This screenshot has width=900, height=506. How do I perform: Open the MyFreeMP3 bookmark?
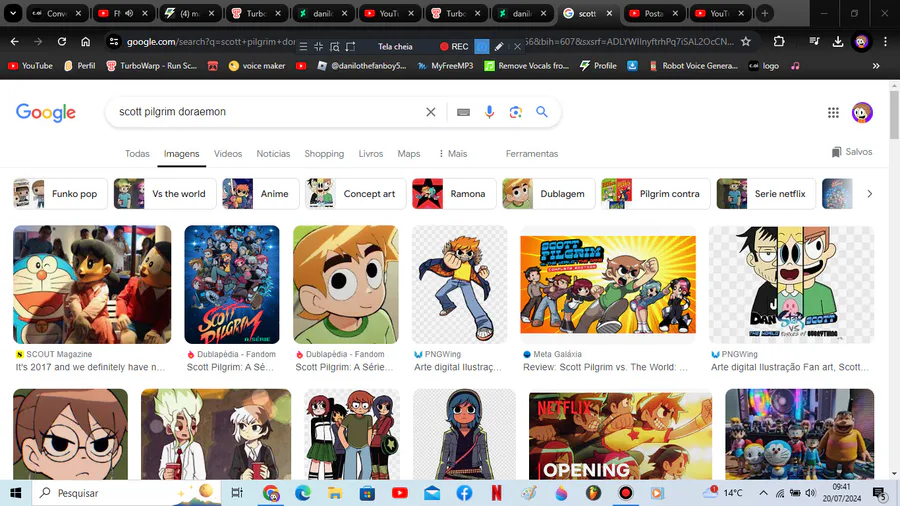click(445, 66)
